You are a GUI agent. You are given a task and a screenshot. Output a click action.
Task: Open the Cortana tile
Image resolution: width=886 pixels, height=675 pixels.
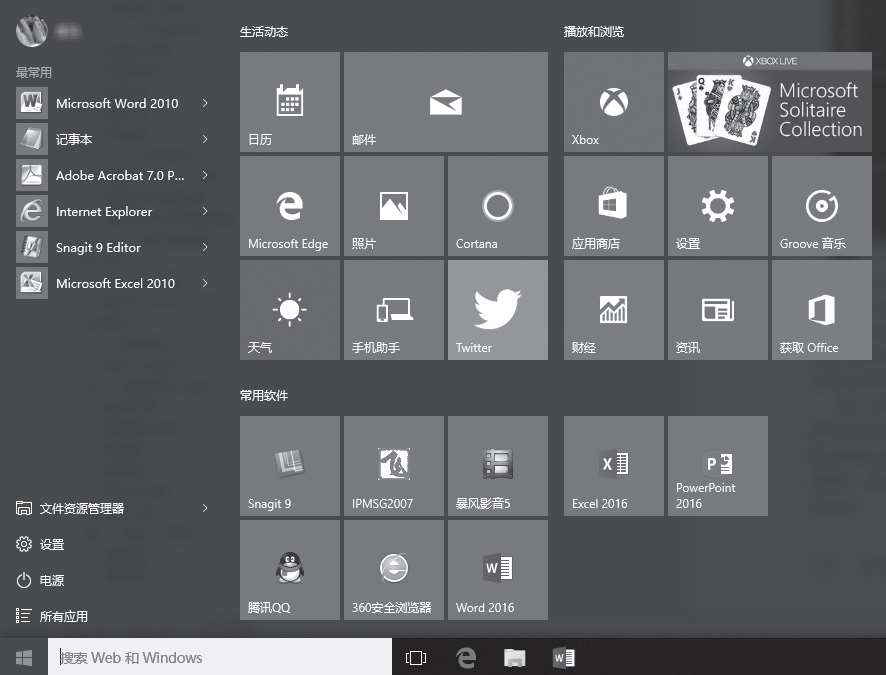[497, 206]
